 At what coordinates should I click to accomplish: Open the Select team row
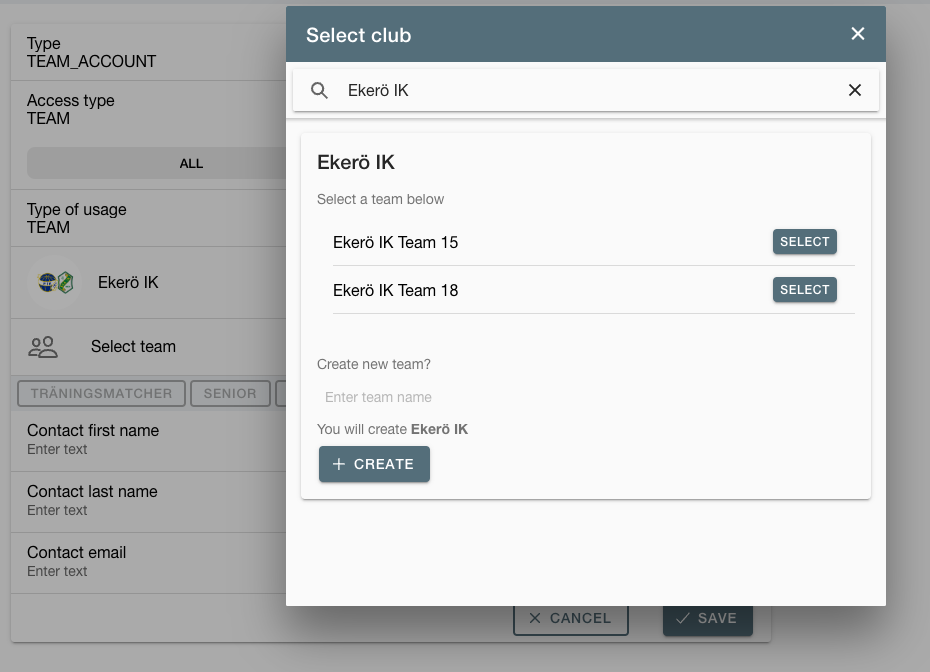tap(148, 347)
